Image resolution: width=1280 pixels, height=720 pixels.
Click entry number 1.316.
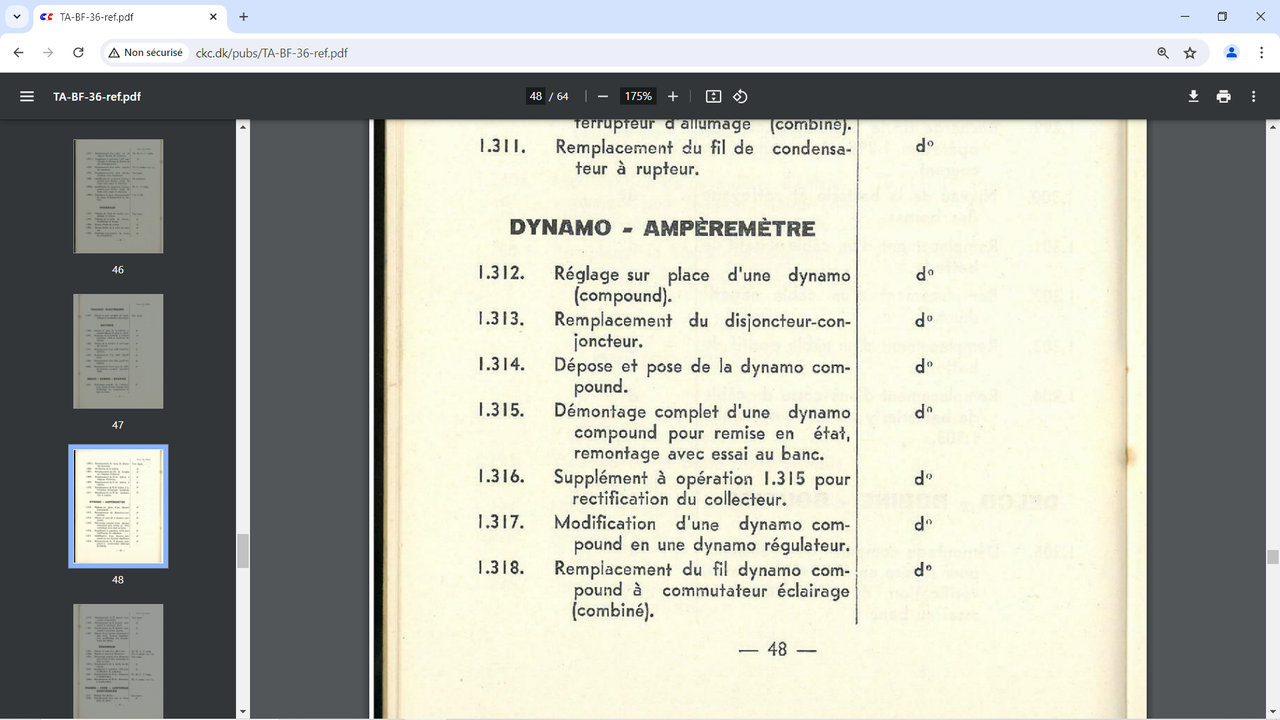pyautogui.click(x=501, y=476)
